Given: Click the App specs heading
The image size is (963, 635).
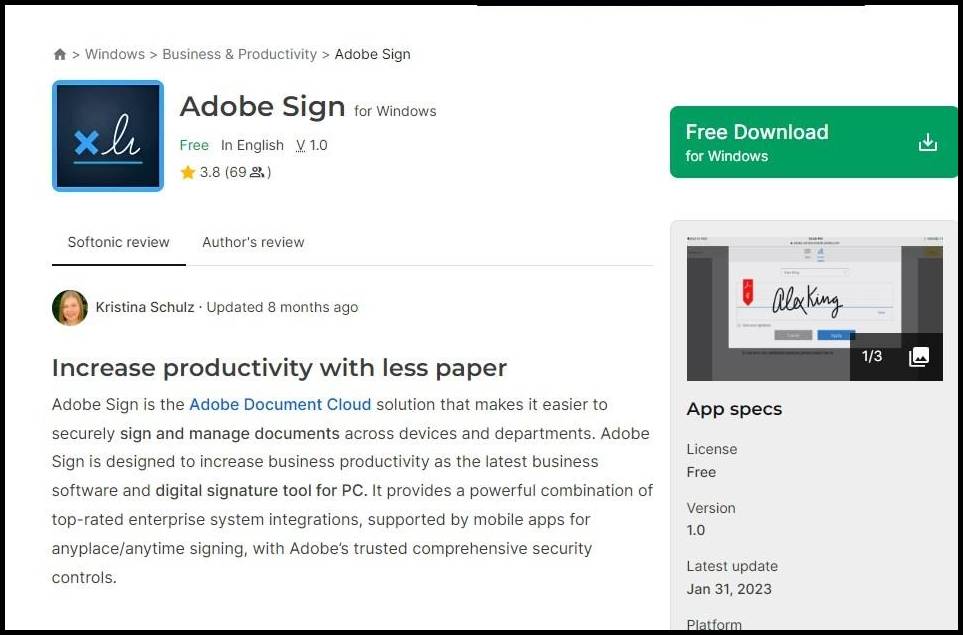Looking at the screenshot, I should 735,409.
